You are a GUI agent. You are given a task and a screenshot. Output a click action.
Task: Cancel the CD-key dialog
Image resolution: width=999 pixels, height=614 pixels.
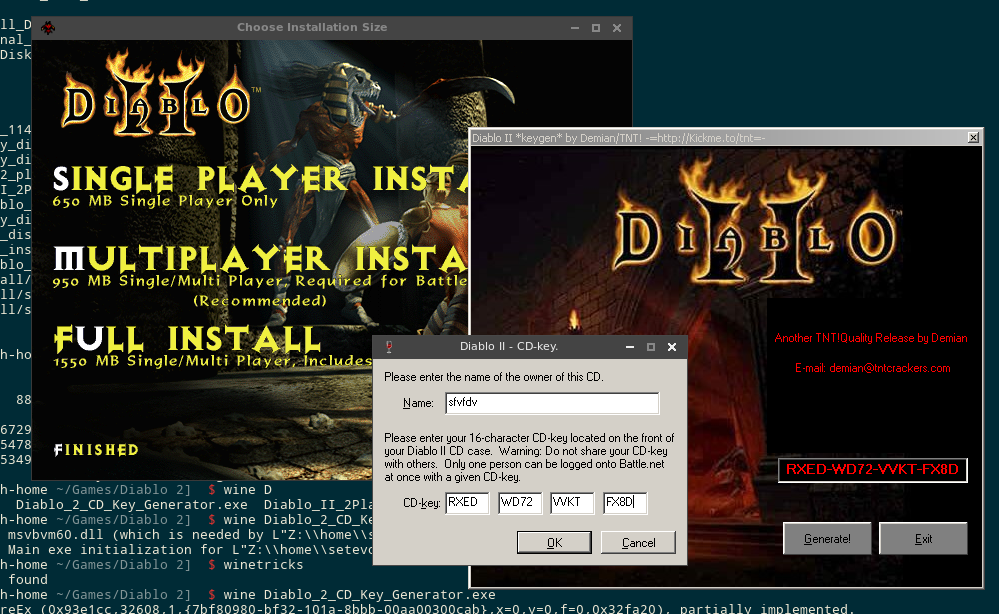click(x=638, y=542)
